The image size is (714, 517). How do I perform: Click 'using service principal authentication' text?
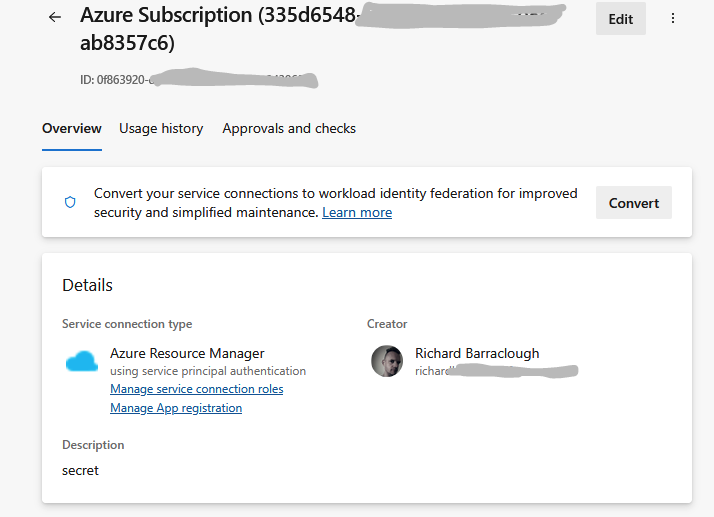point(208,371)
